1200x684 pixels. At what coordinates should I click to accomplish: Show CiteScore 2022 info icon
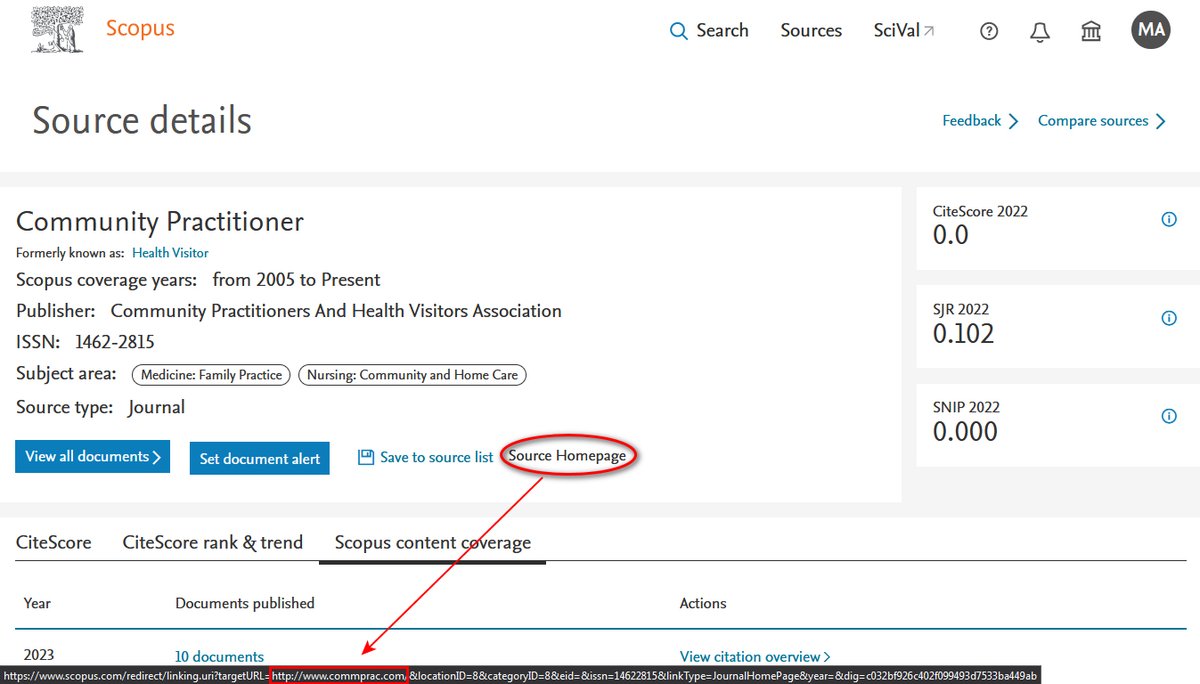1169,220
